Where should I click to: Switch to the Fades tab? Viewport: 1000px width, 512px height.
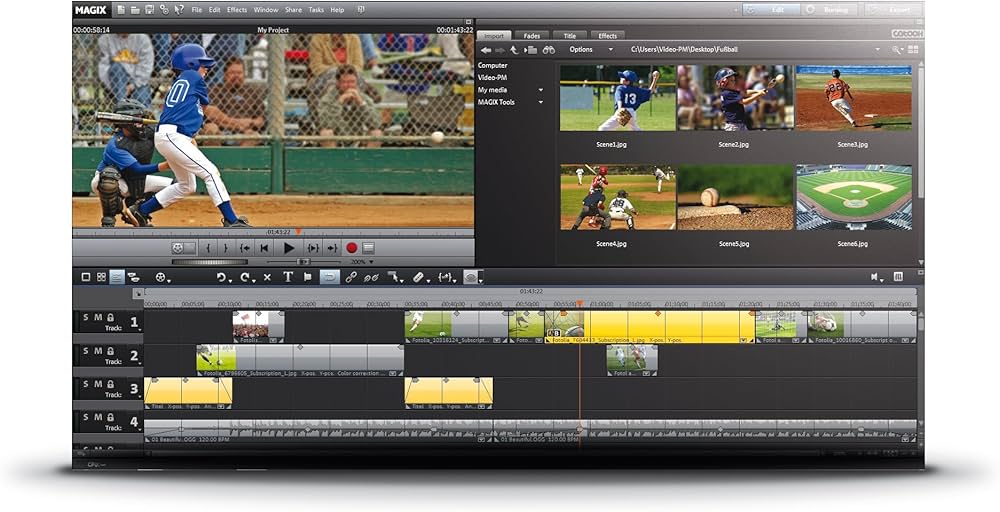531,35
